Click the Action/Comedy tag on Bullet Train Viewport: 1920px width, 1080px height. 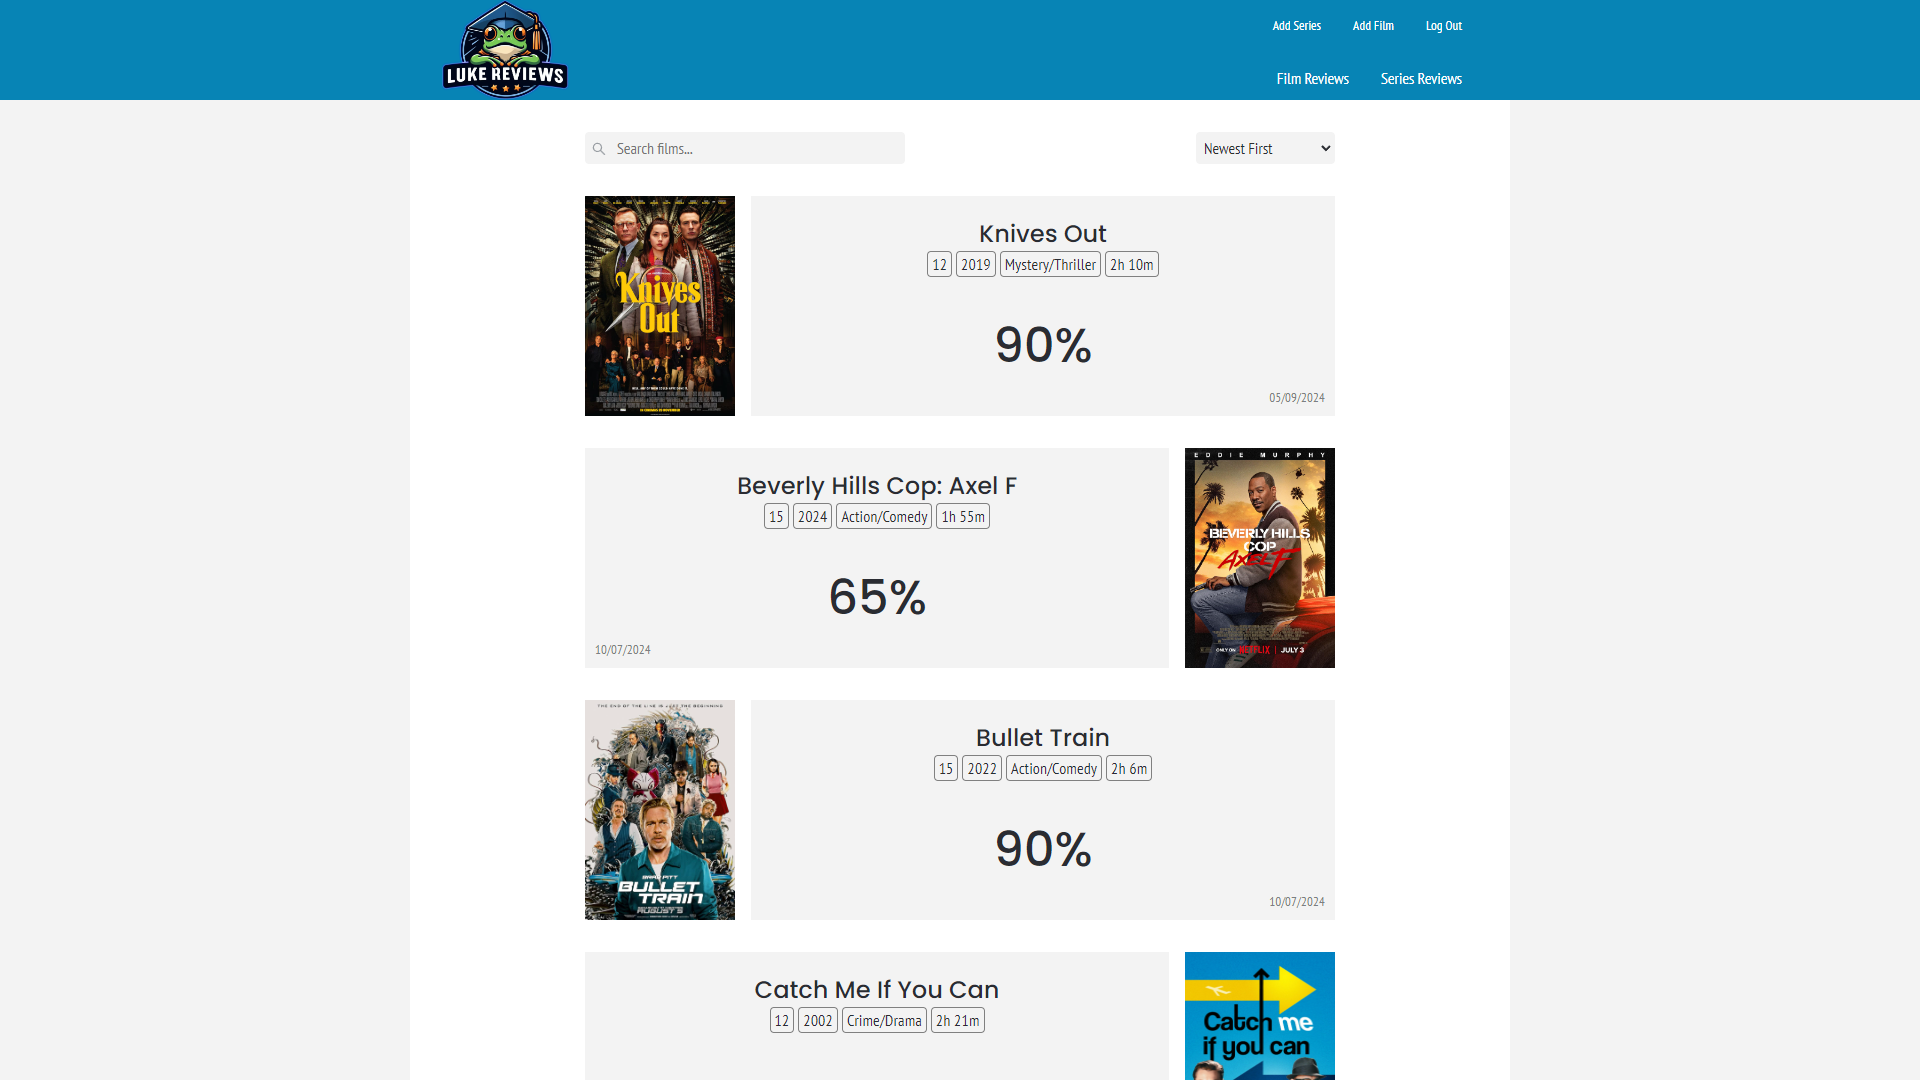[x=1052, y=769]
